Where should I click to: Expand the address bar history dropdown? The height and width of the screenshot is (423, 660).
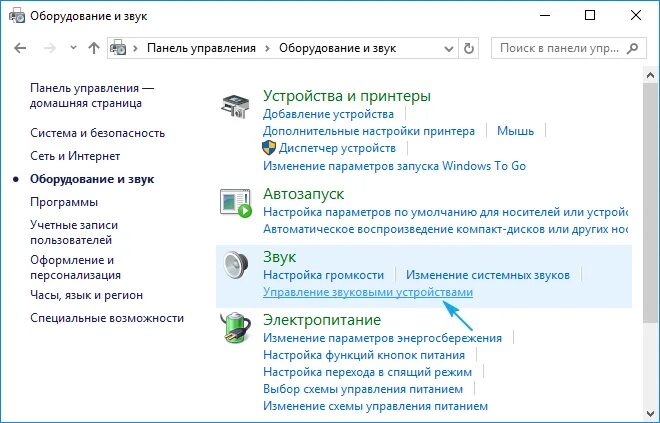click(x=449, y=49)
